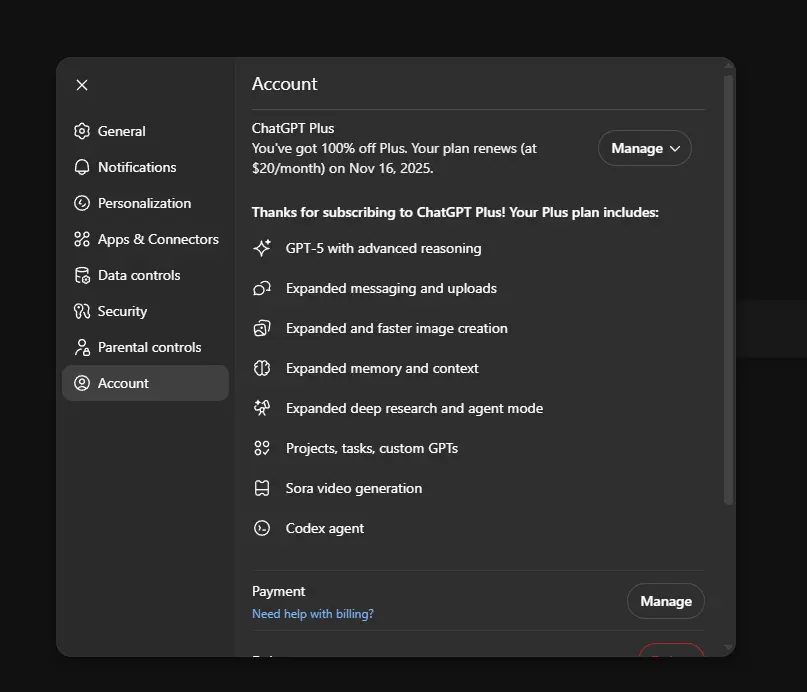Click the scrollbar up arrow
The image size is (807, 692).
pyautogui.click(x=728, y=65)
